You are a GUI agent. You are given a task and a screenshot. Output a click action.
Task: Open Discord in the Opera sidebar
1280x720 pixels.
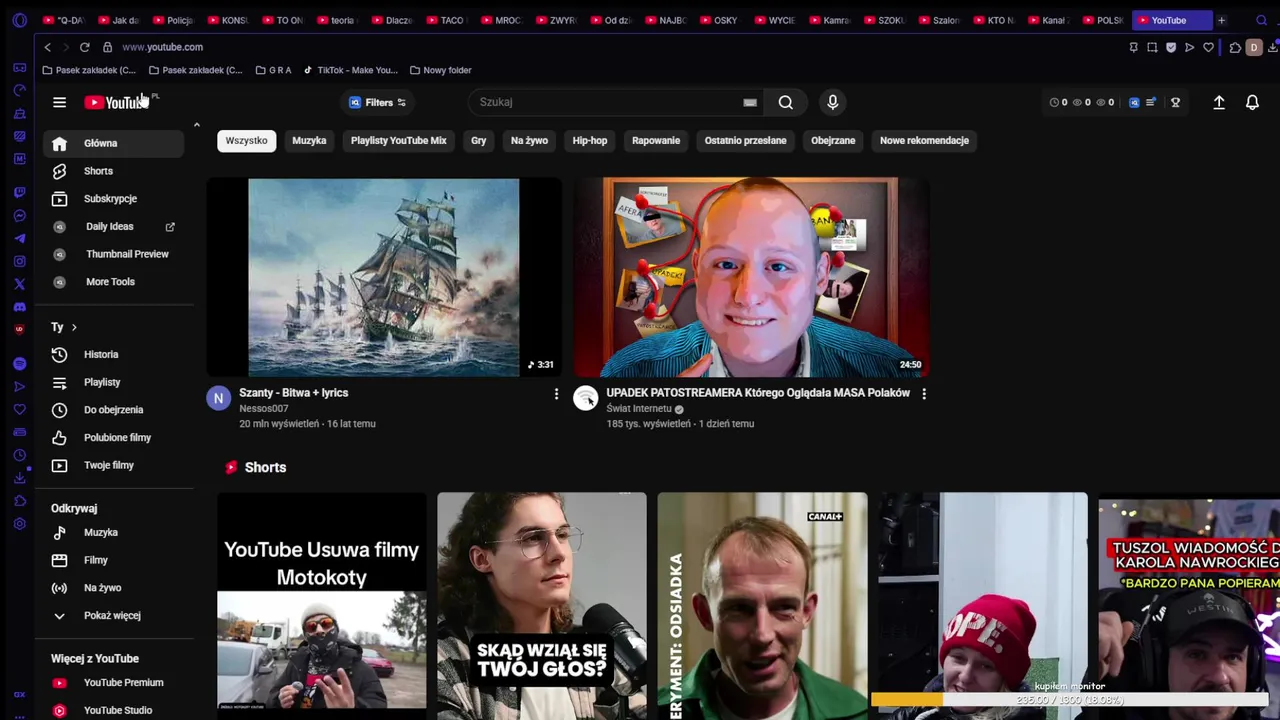(x=19, y=307)
